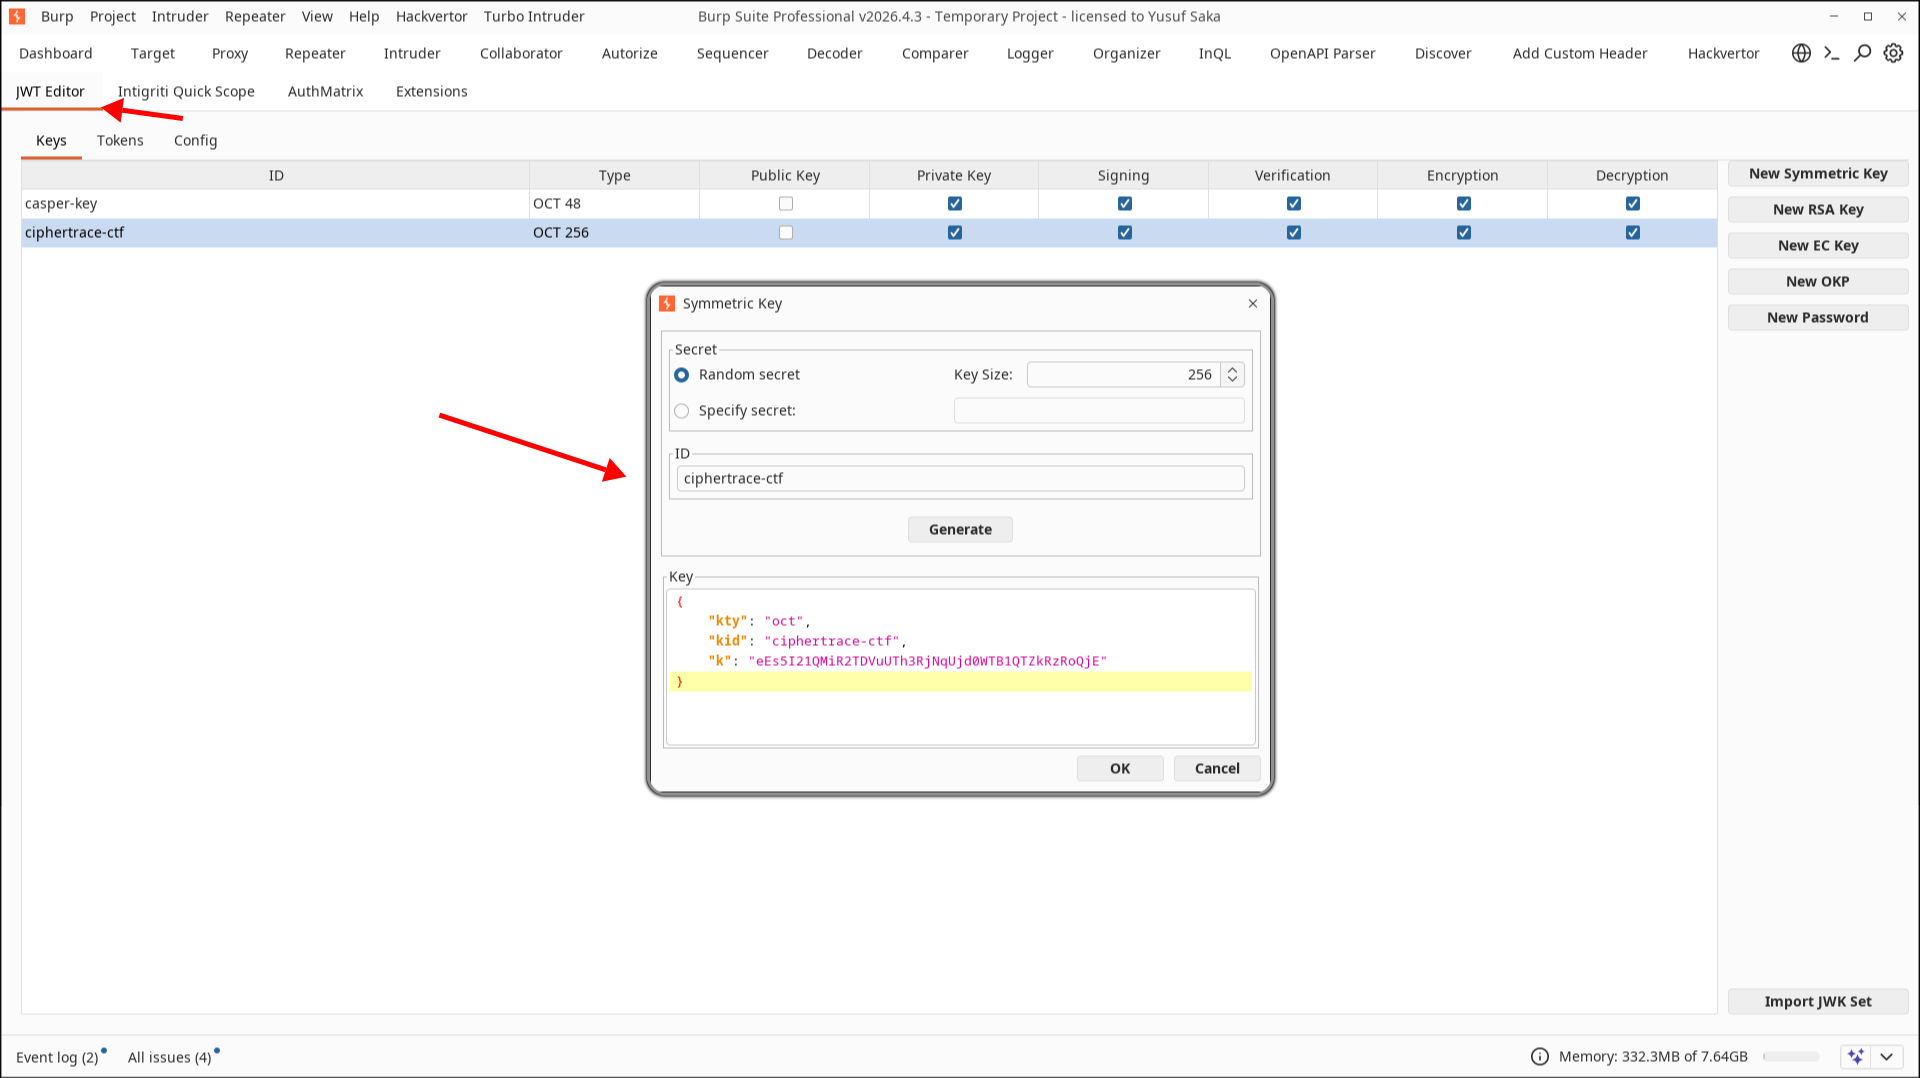
Task: Open the globe browser icon
Action: 1801,53
